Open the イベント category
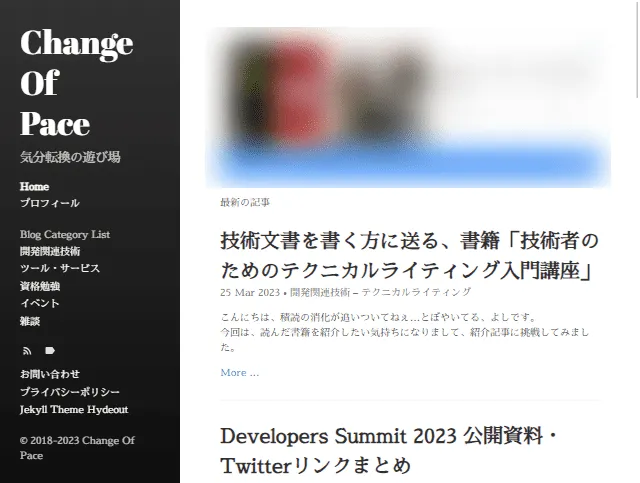Viewport: 640px width, 483px height. (x=40, y=303)
